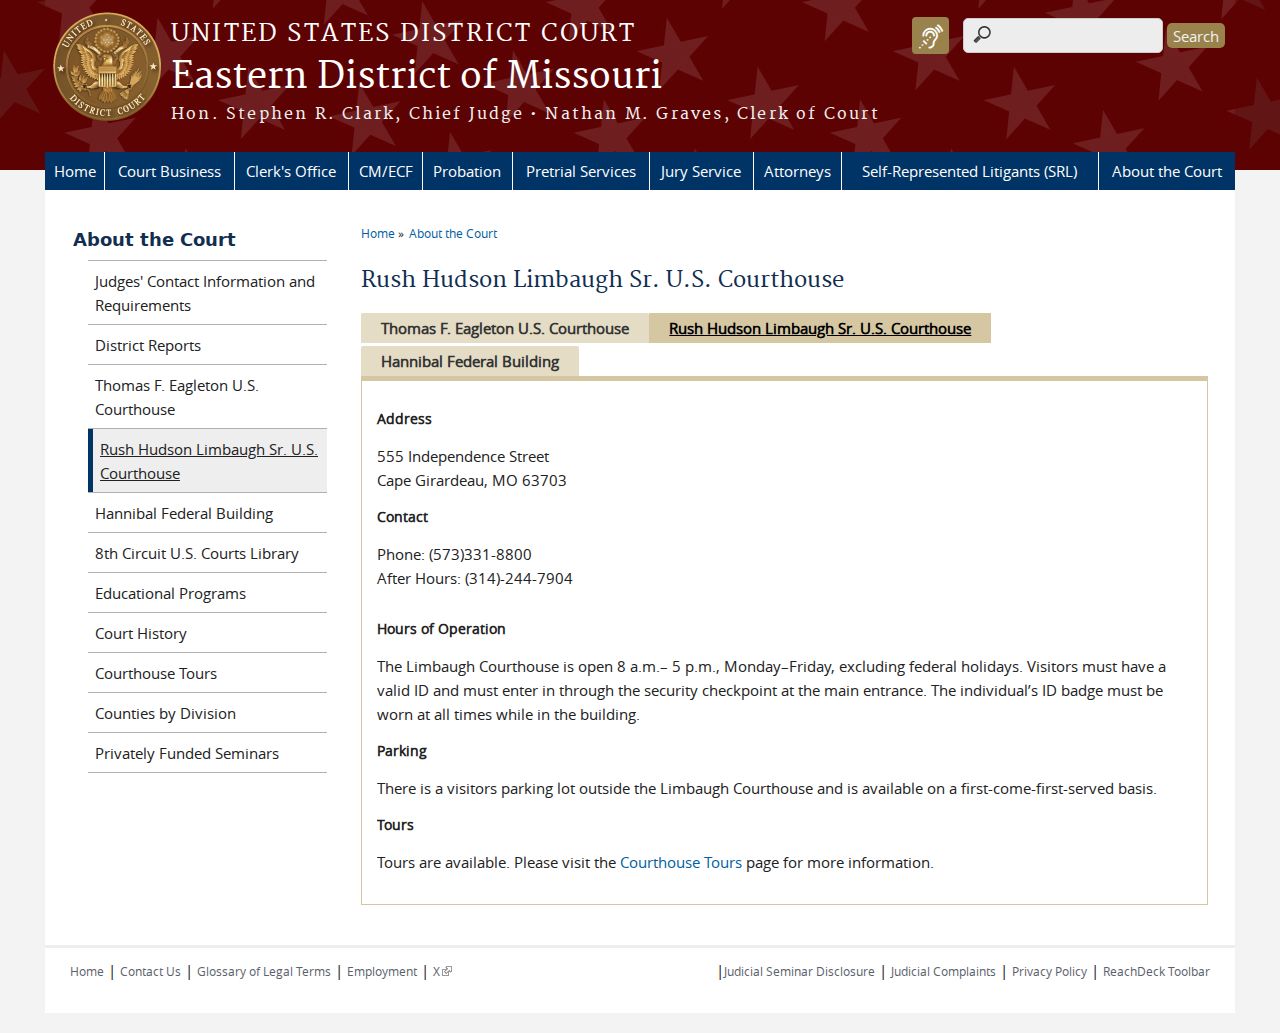Open Privacy Policy footer link
The height and width of the screenshot is (1033, 1280).
click(x=1049, y=971)
